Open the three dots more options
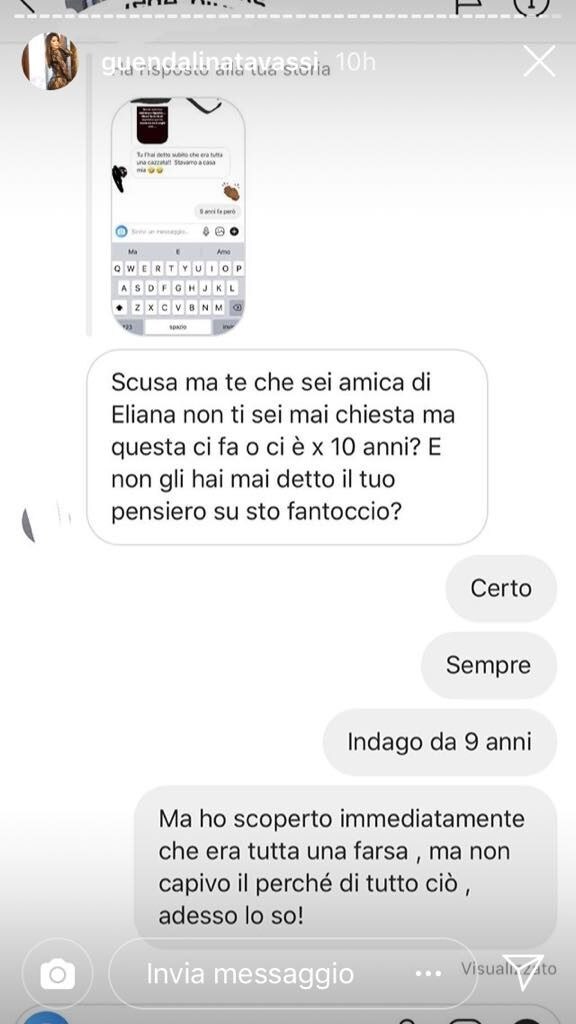Screen dimensions: 576x1024 [x=428, y=974]
